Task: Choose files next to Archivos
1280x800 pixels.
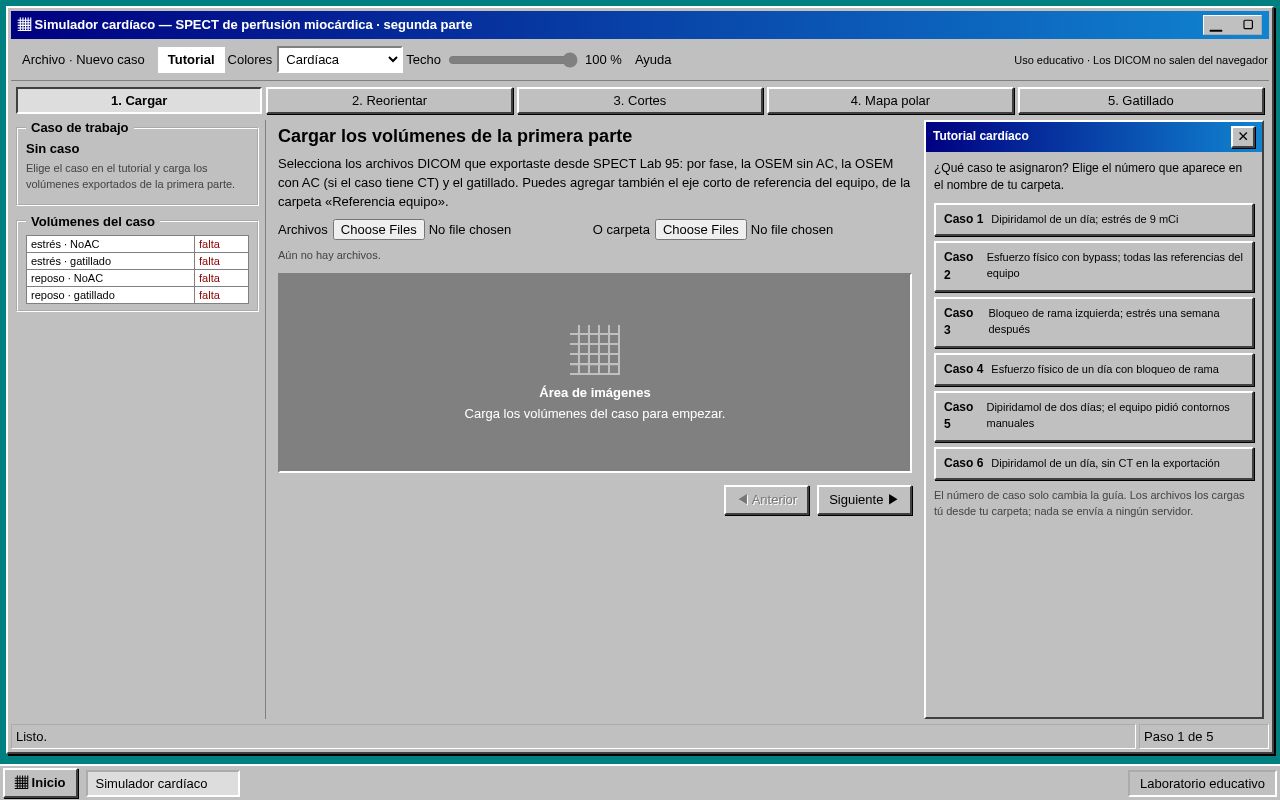Action: pos(379,230)
